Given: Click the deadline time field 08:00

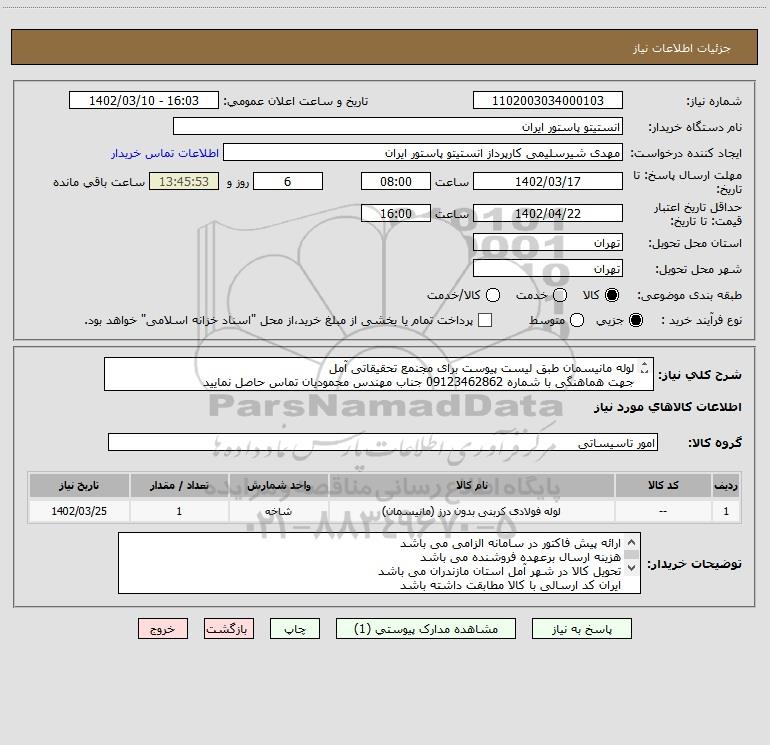Looking at the screenshot, I should tap(396, 181).
